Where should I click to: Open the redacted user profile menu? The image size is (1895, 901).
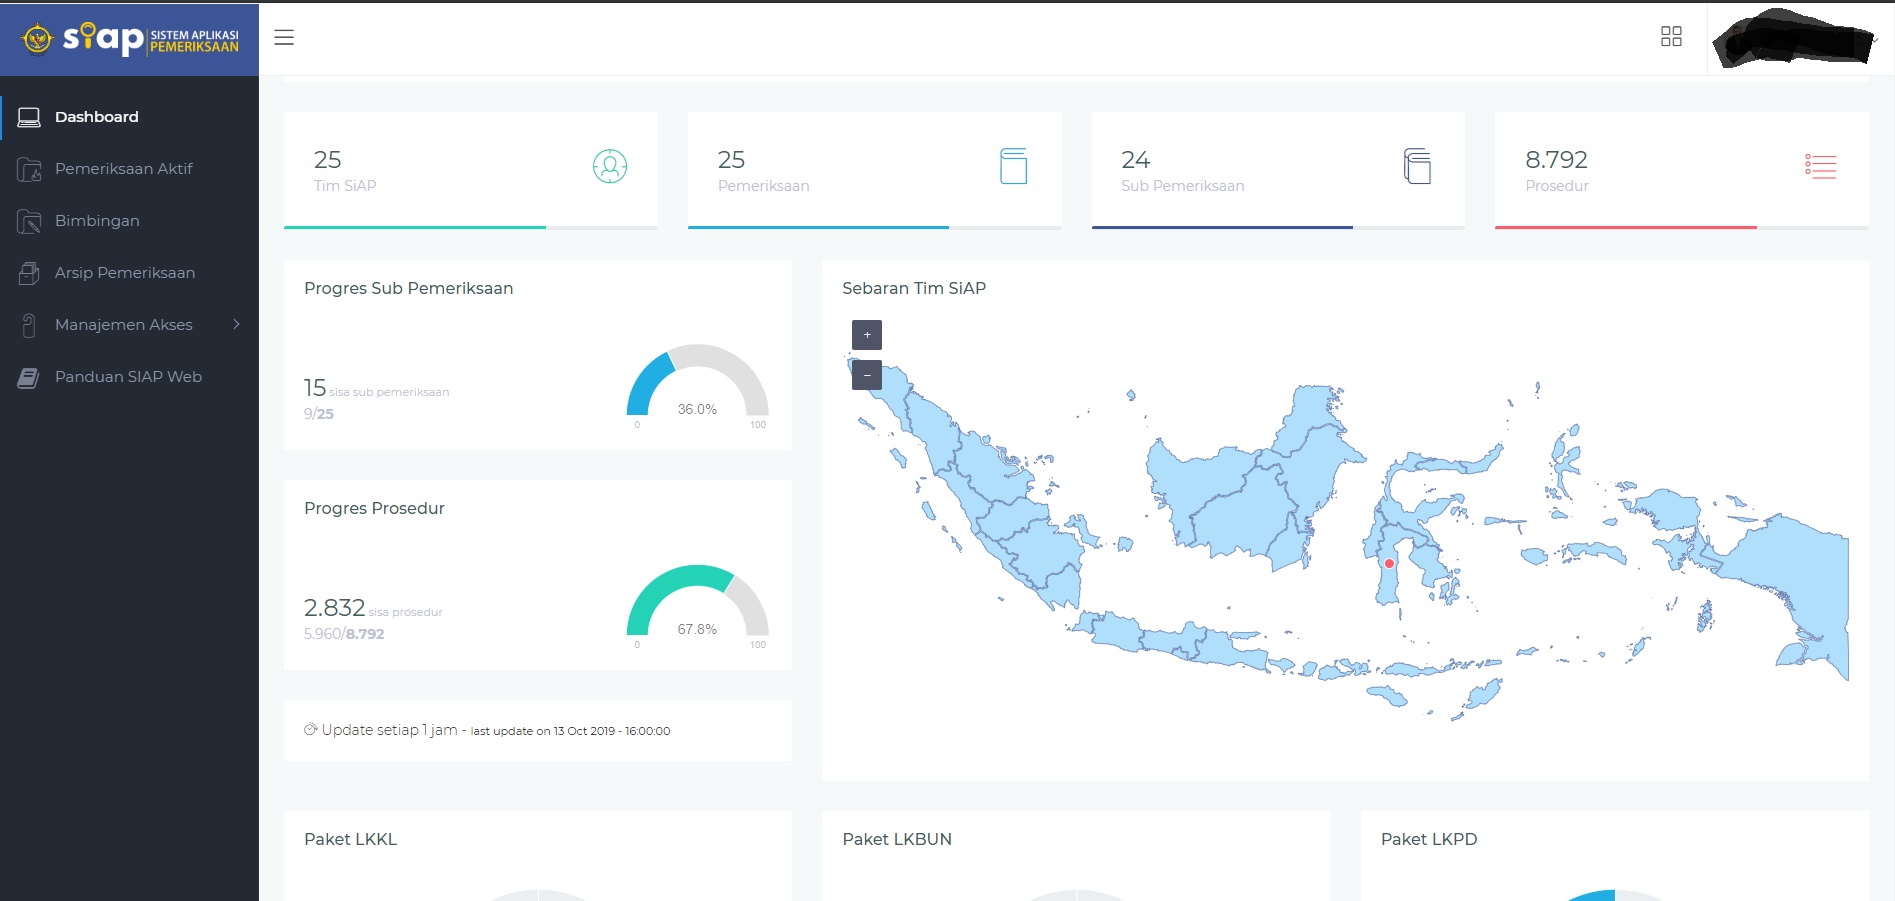[1793, 39]
